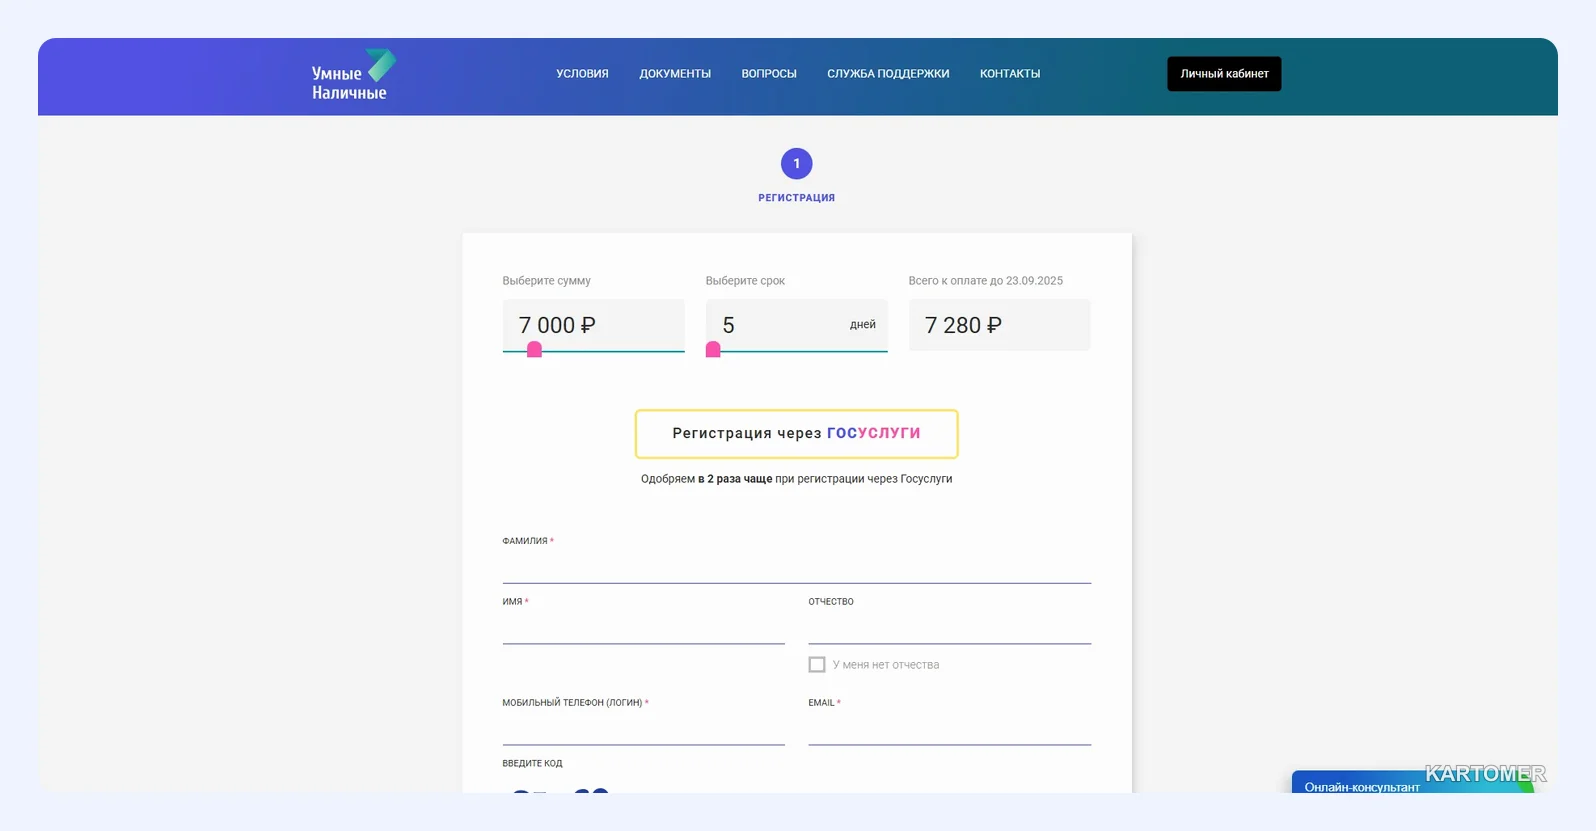The width and height of the screenshot is (1596, 831).
Task: Click the loan term slider handle
Action: (713, 350)
